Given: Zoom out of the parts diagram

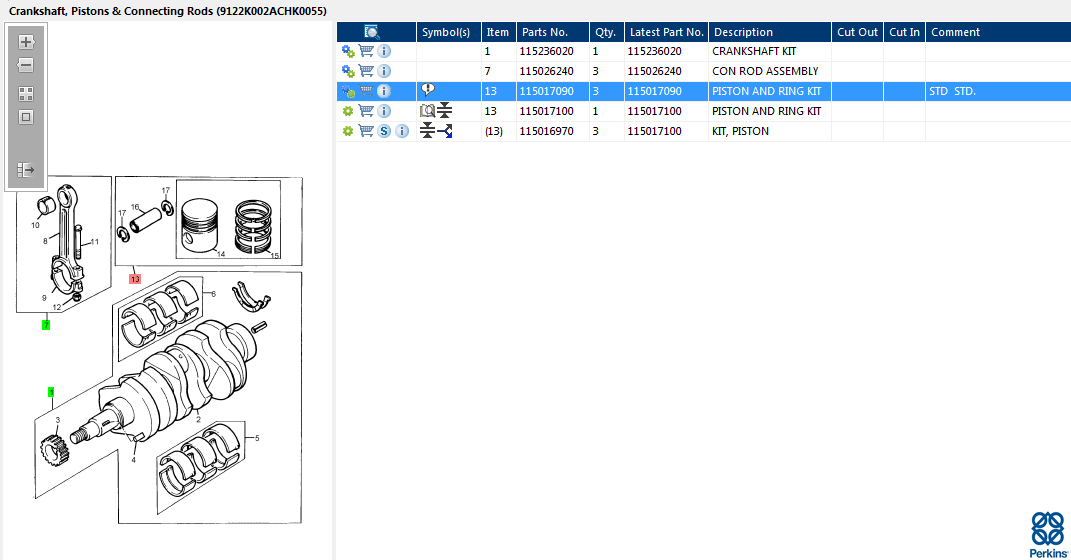Looking at the screenshot, I should pyautogui.click(x=26, y=65).
